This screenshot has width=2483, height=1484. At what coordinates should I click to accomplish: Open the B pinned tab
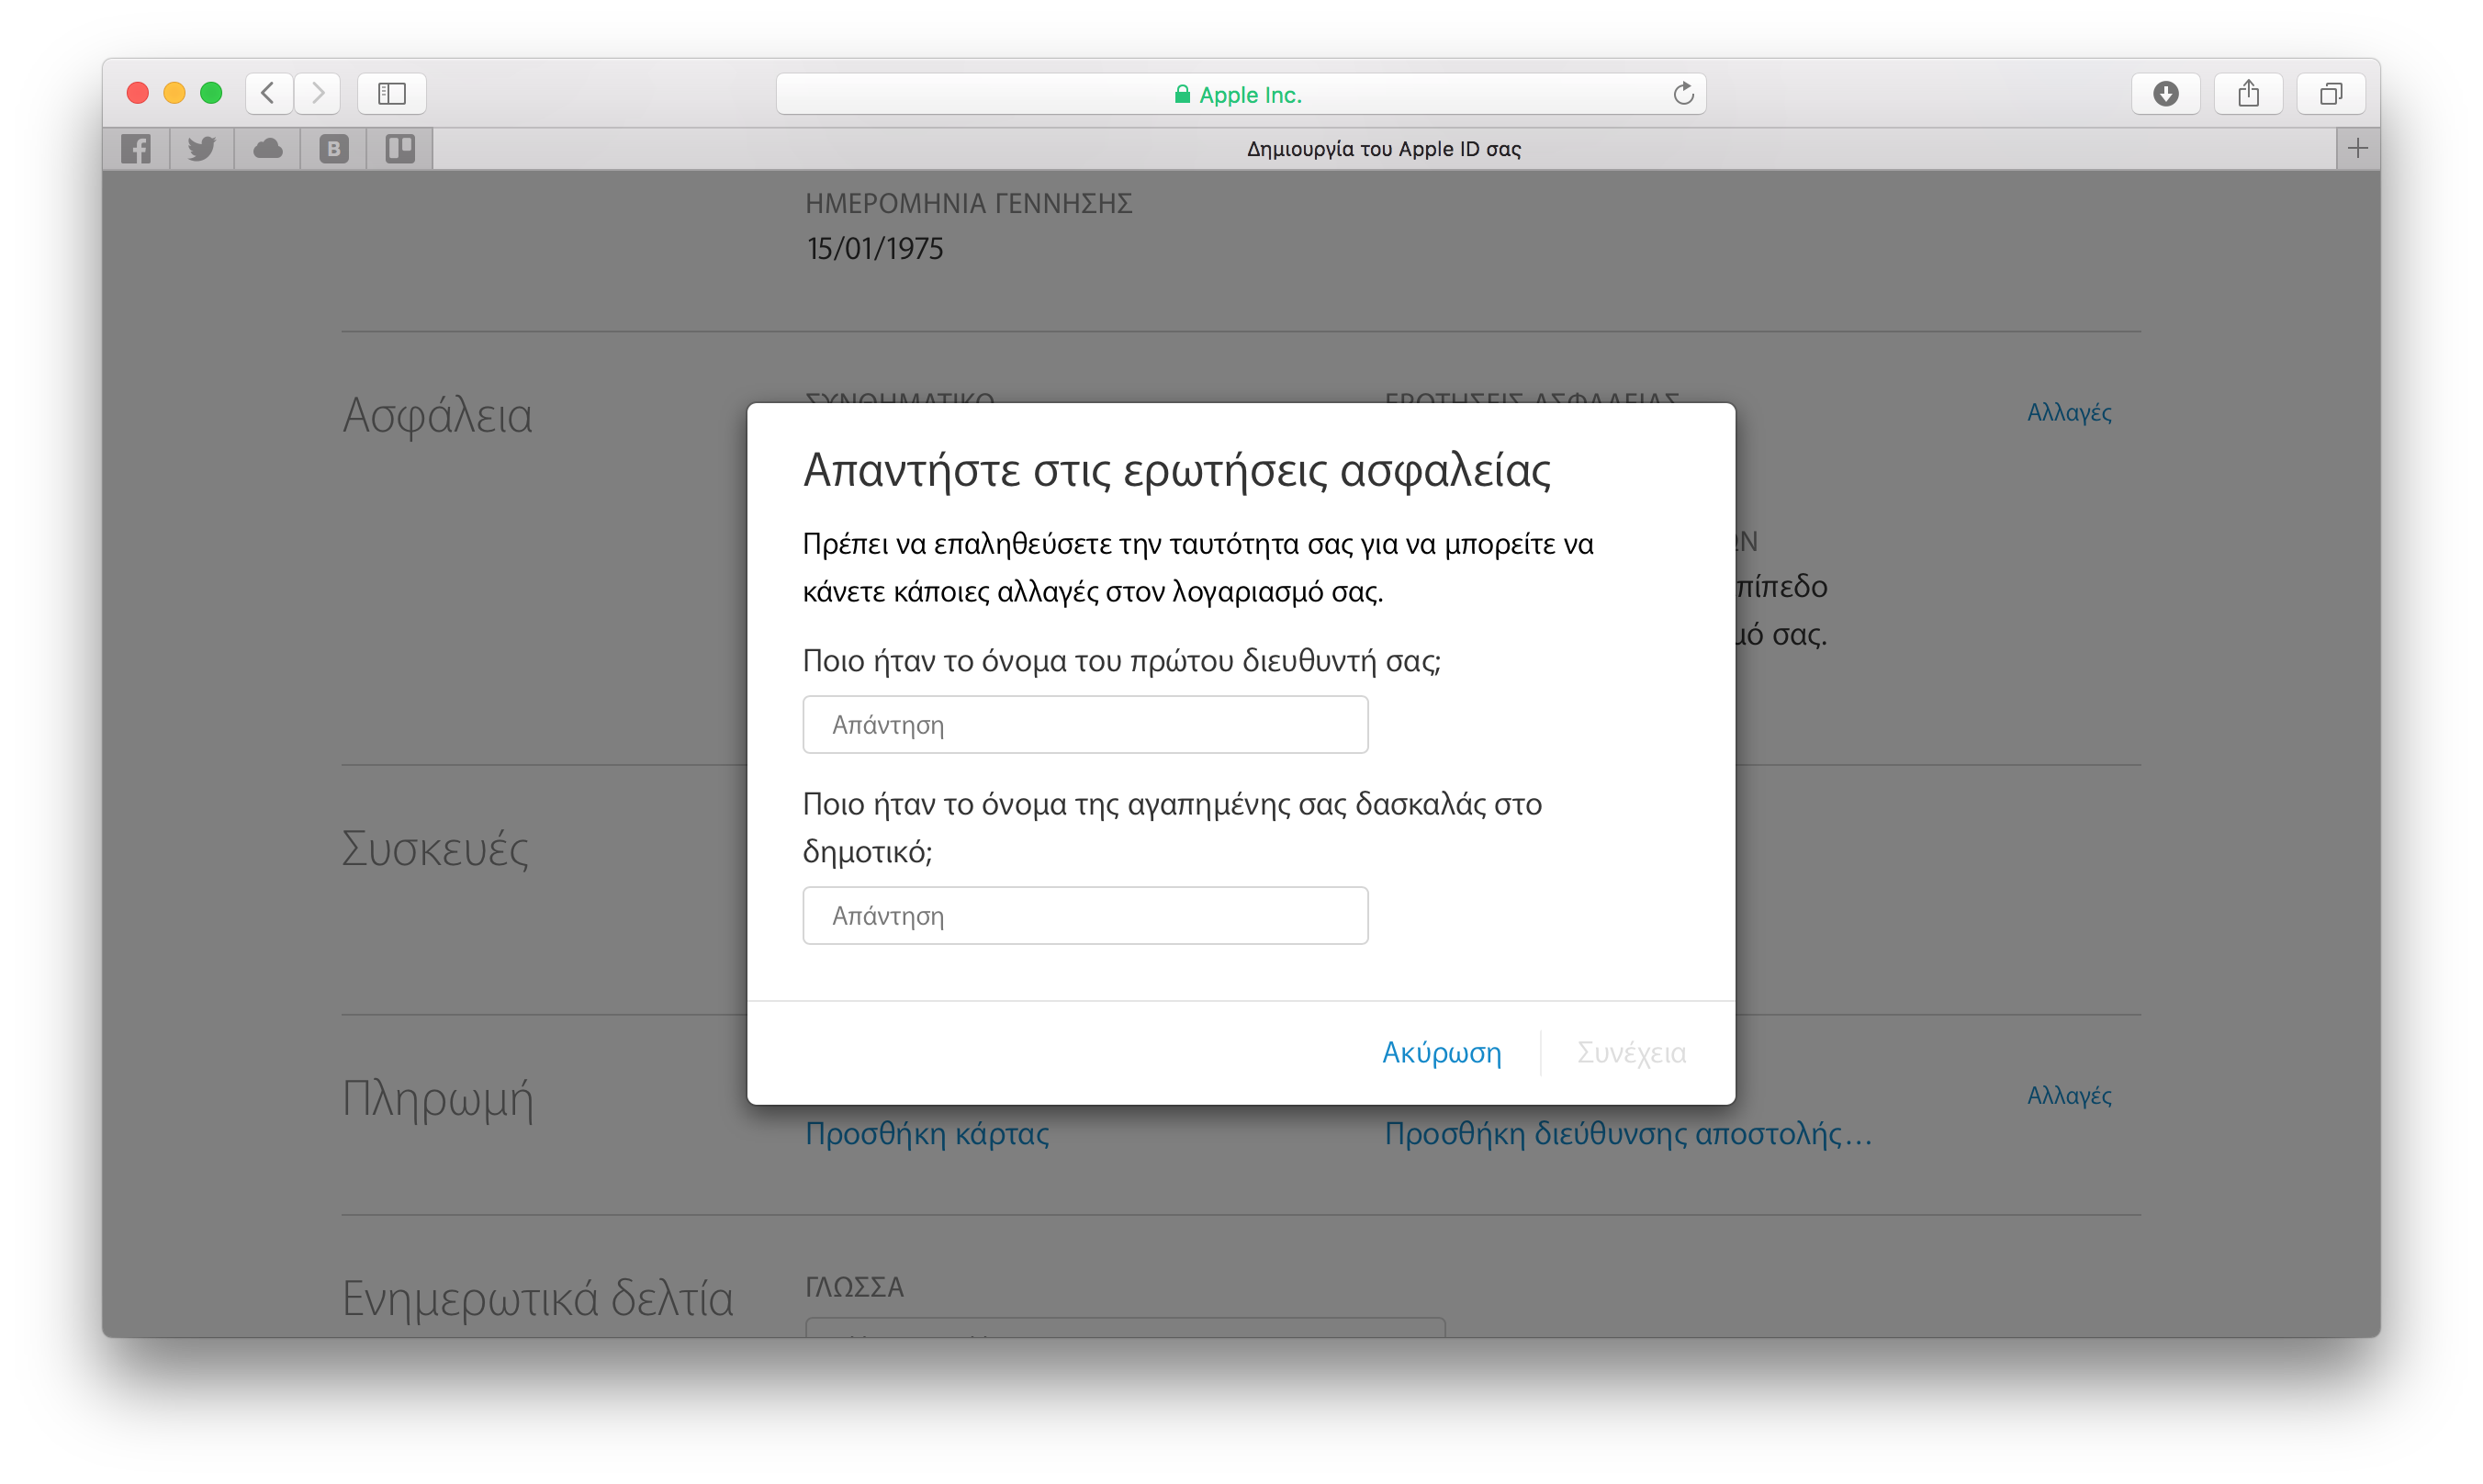point(334,149)
